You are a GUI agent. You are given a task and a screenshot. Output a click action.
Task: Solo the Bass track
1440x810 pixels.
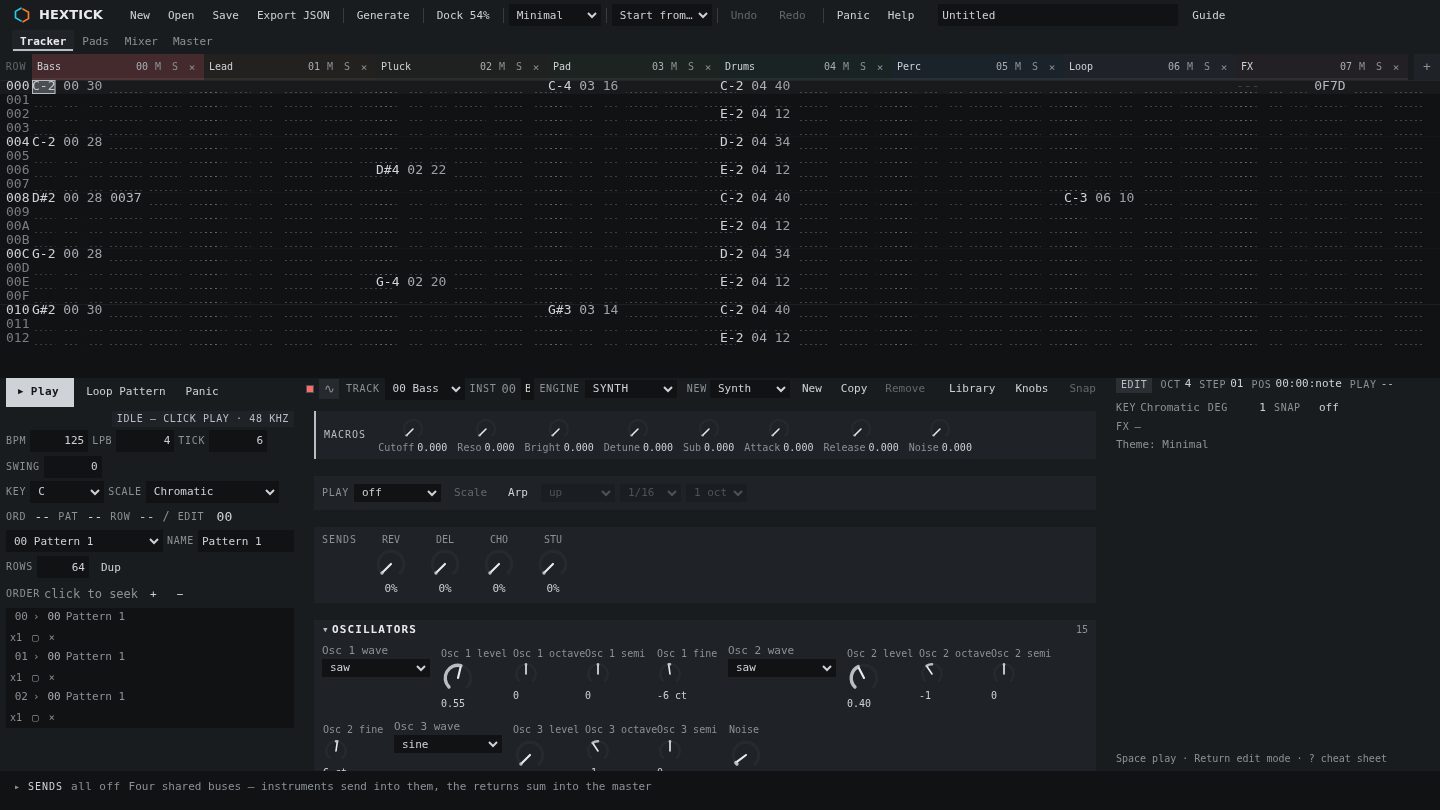coord(174,67)
